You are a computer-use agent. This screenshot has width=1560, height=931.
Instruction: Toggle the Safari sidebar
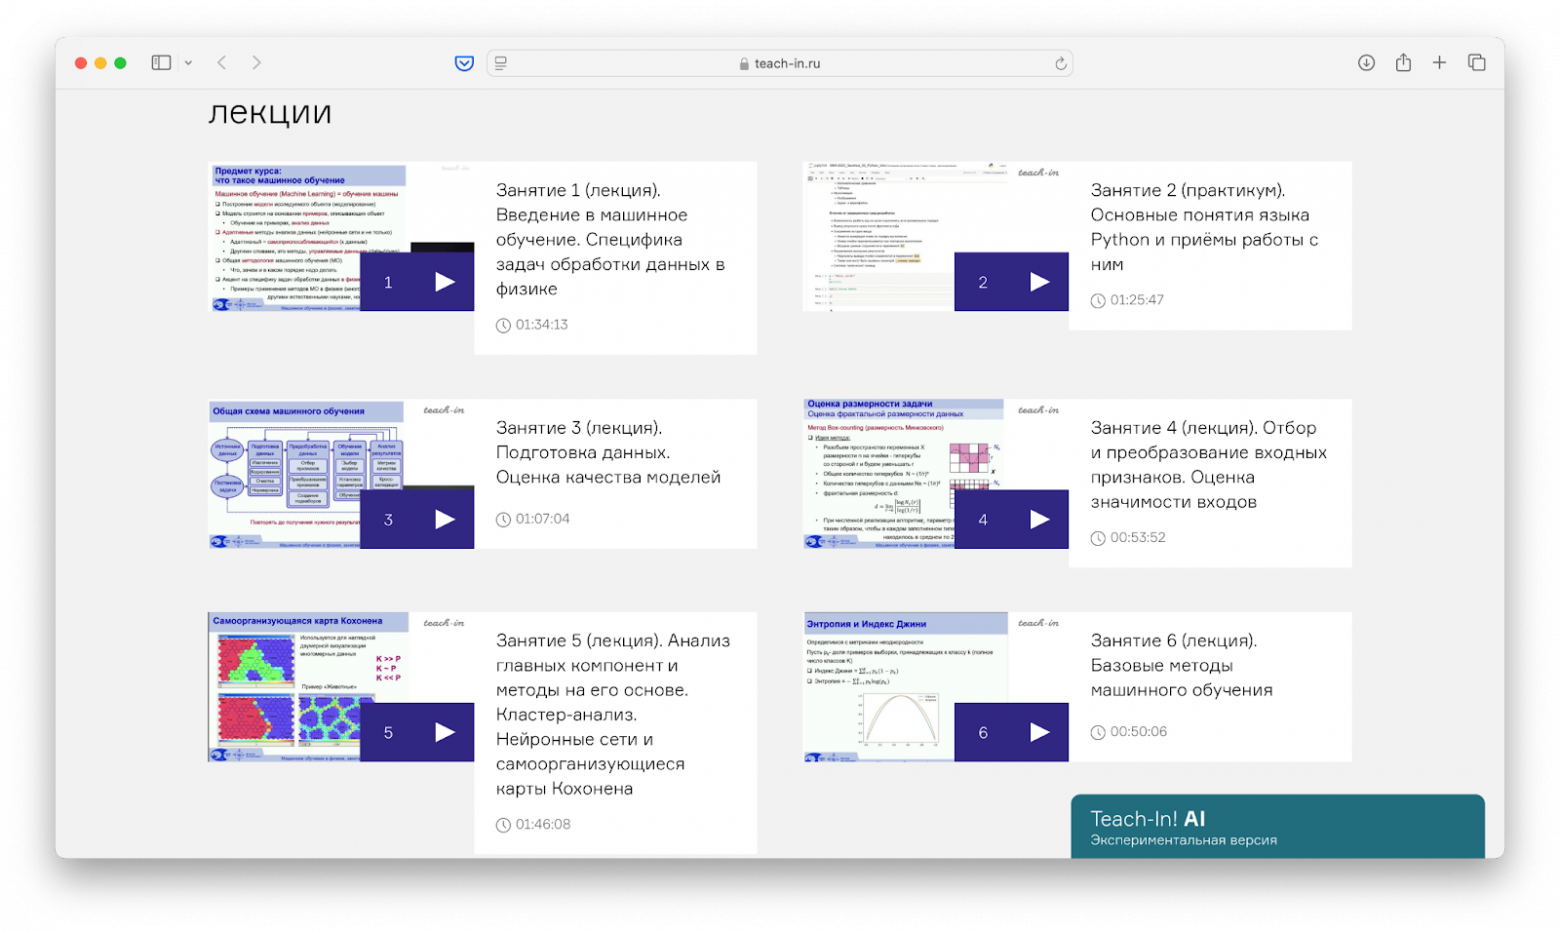(x=160, y=62)
